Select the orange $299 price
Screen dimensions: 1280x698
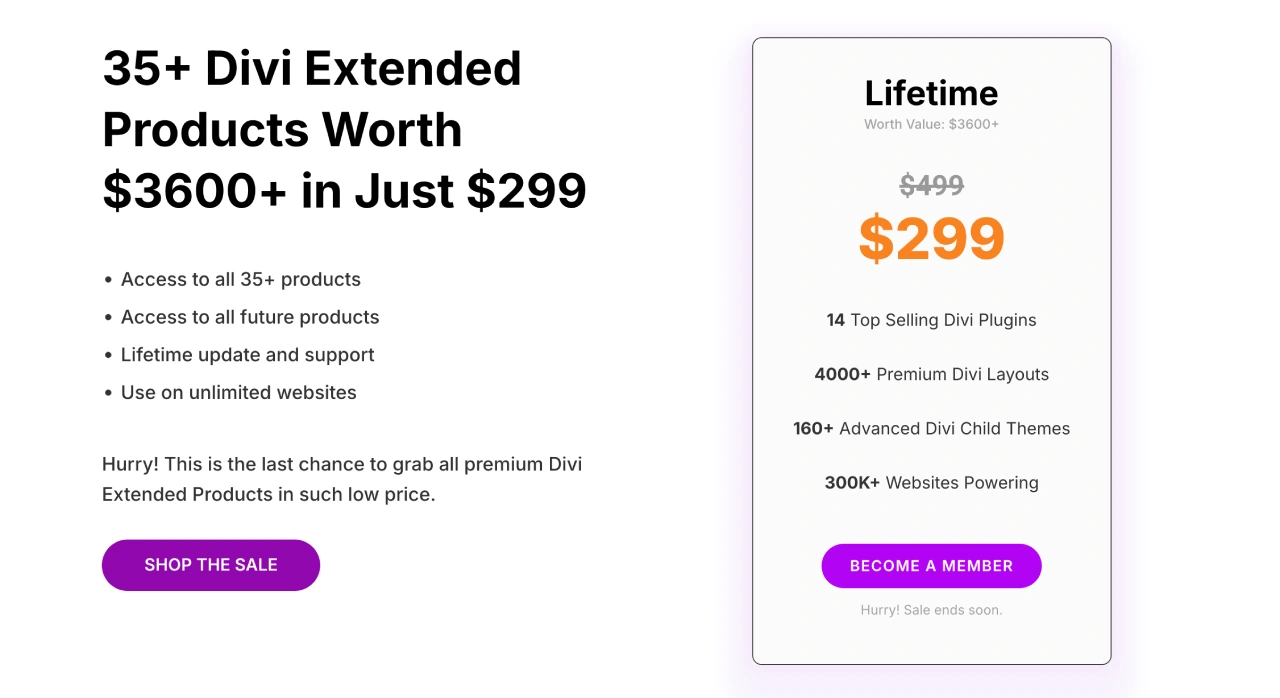click(931, 238)
